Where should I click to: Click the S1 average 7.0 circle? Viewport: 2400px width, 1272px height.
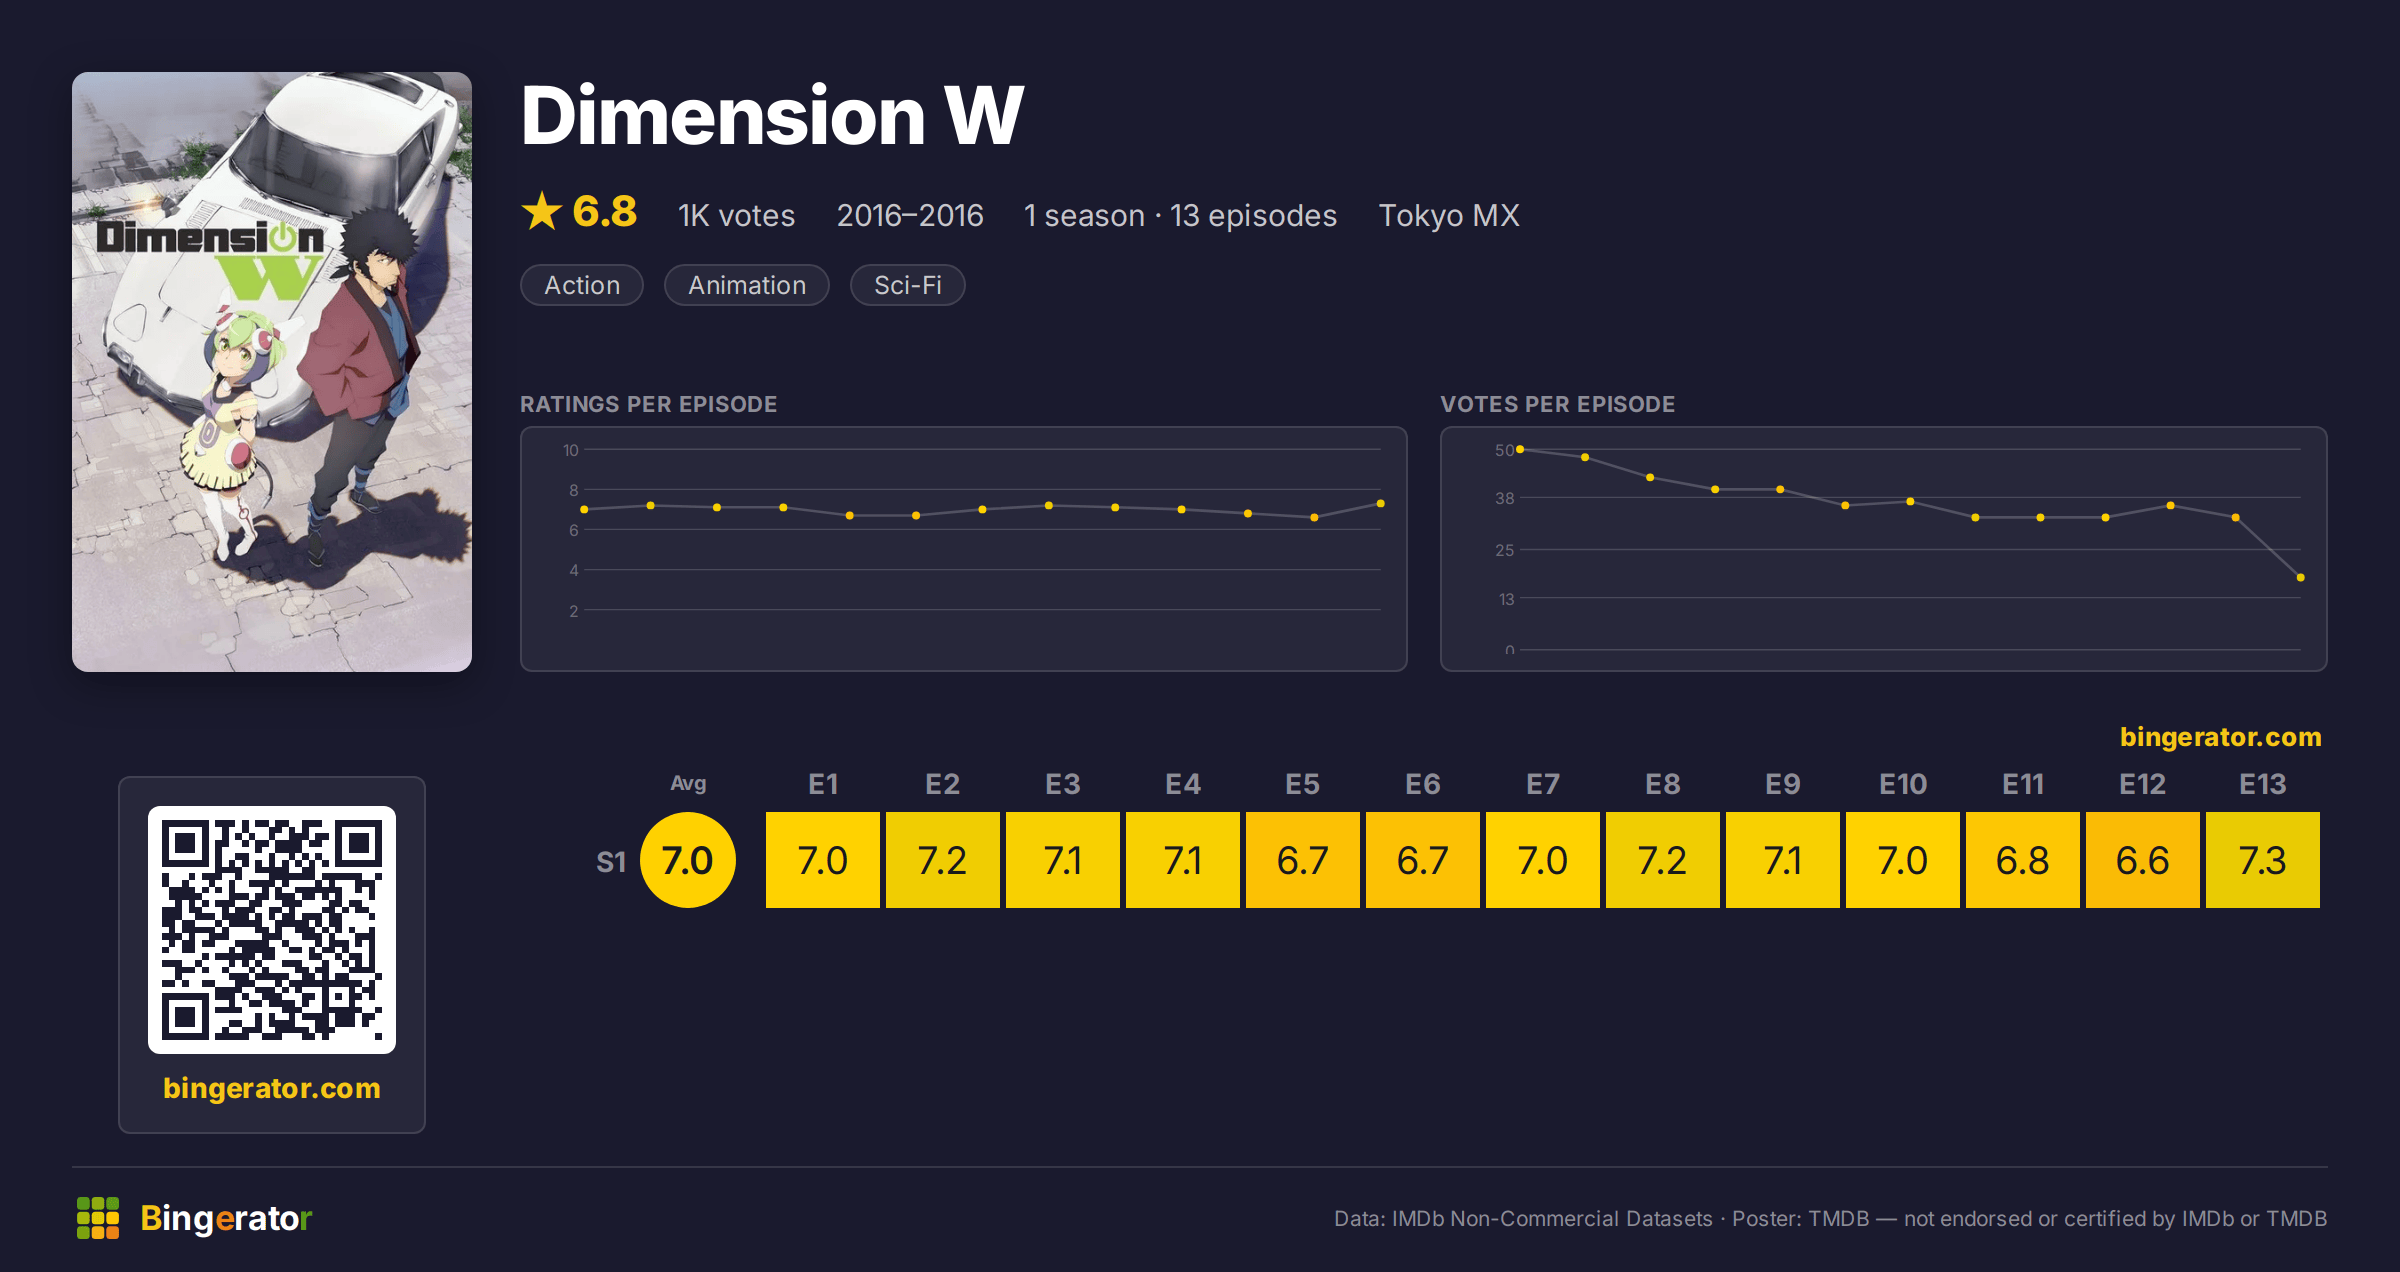pyautogui.click(x=688, y=860)
